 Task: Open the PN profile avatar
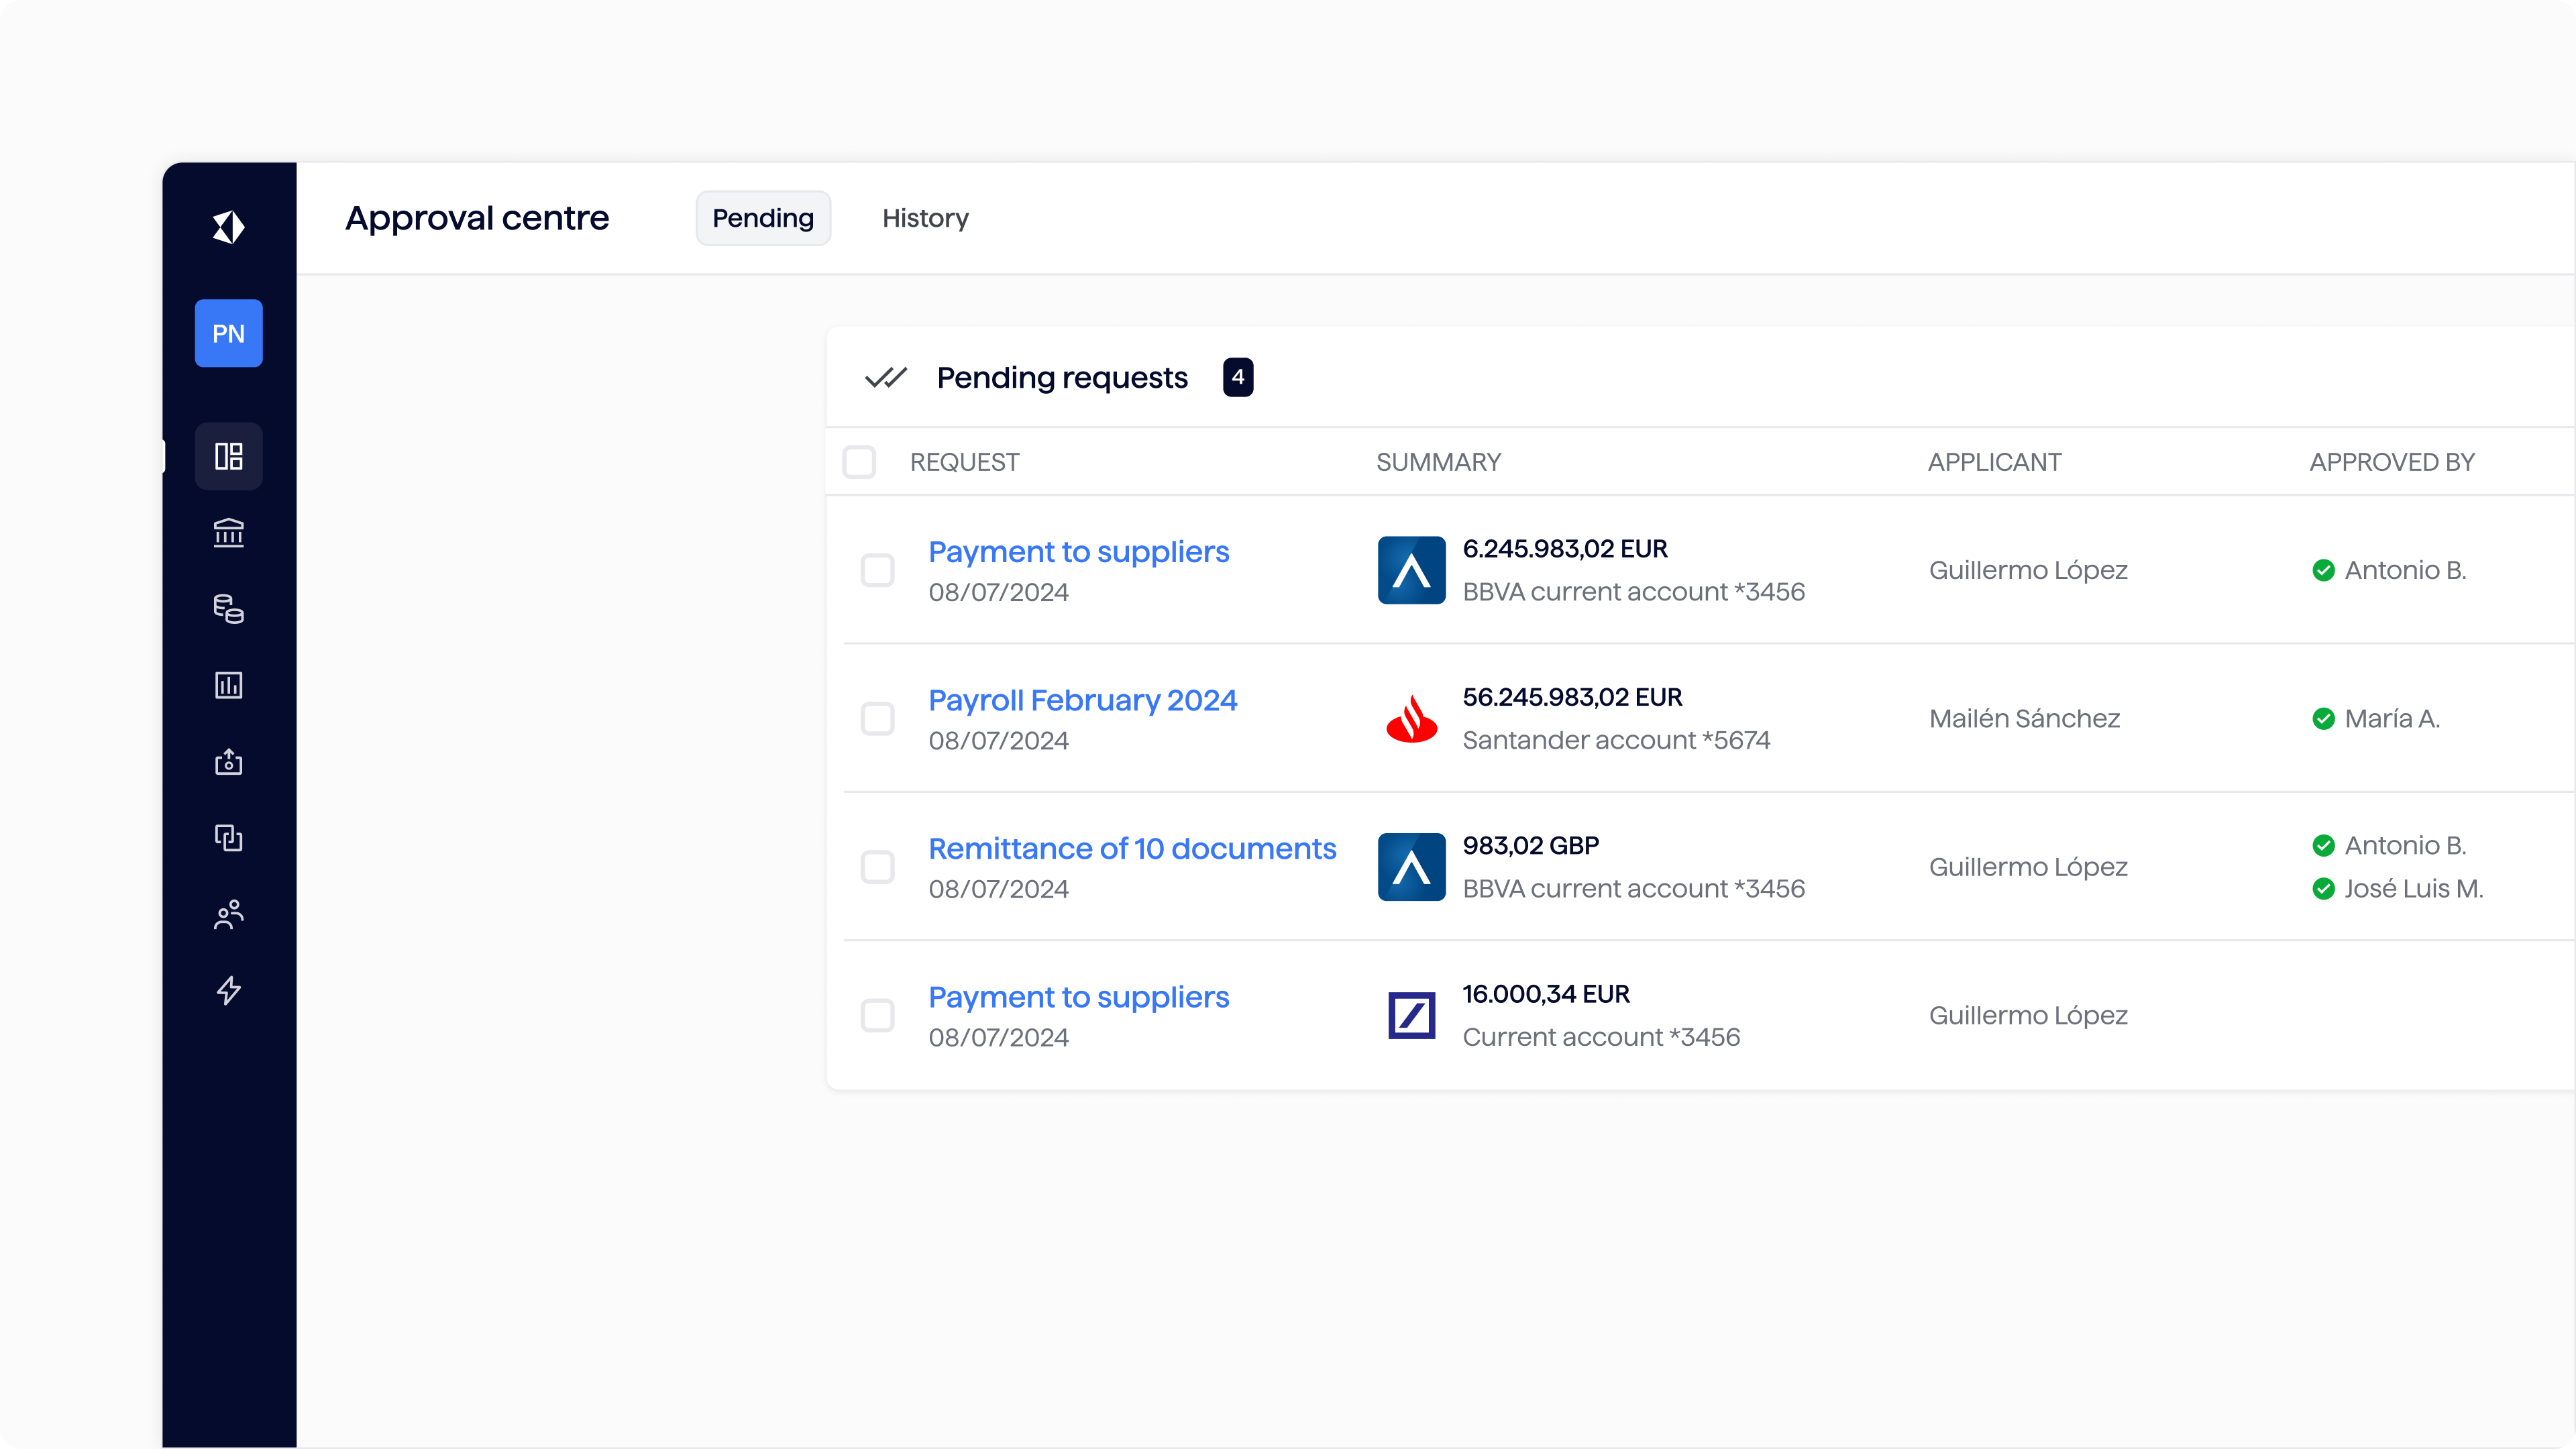click(x=228, y=333)
